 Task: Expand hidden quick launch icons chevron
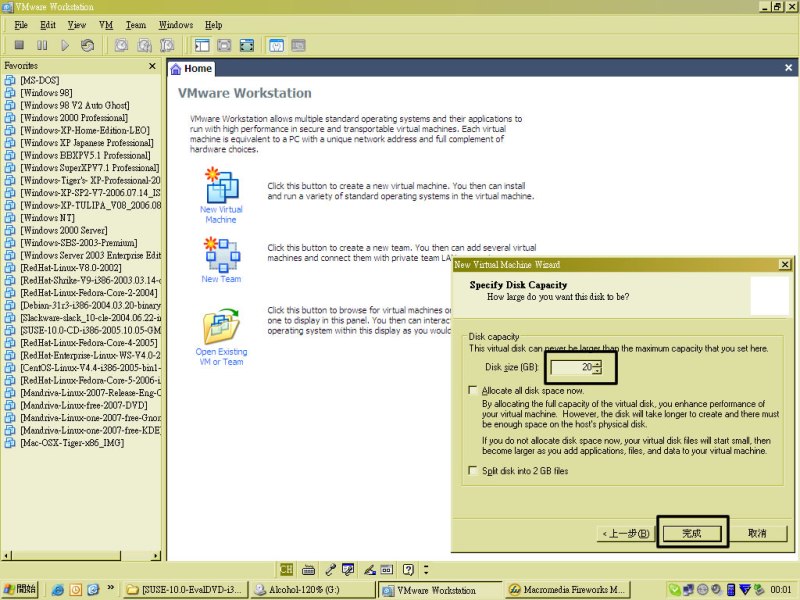click(111, 587)
